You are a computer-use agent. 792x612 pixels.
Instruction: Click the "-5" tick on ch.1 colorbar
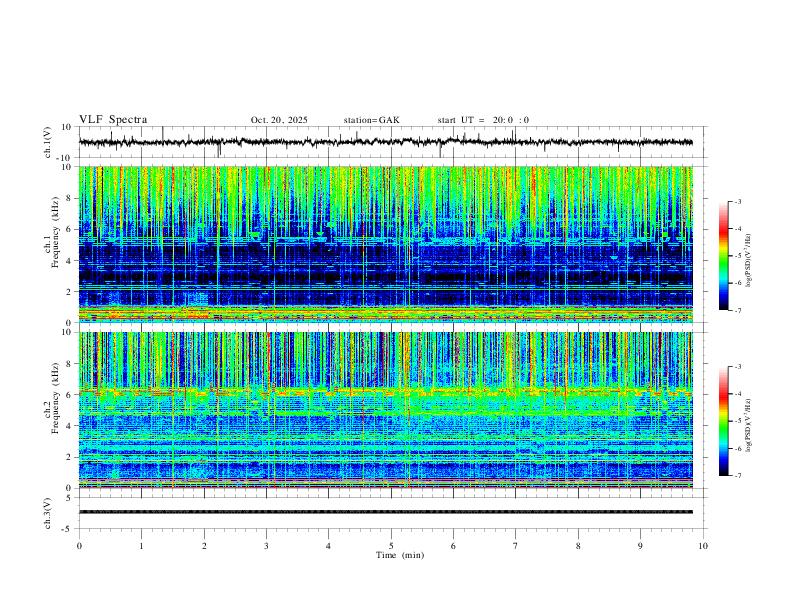[737, 256]
